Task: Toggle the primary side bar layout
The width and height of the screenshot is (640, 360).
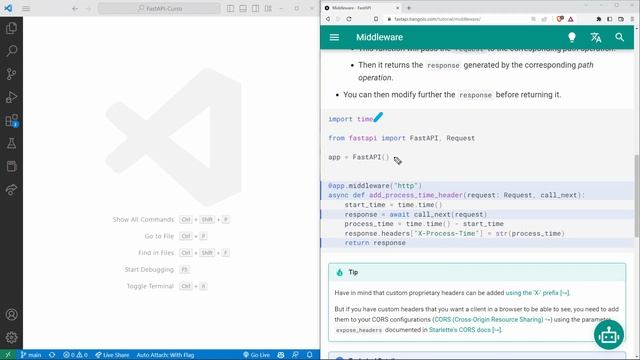Action: tap(231, 8)
